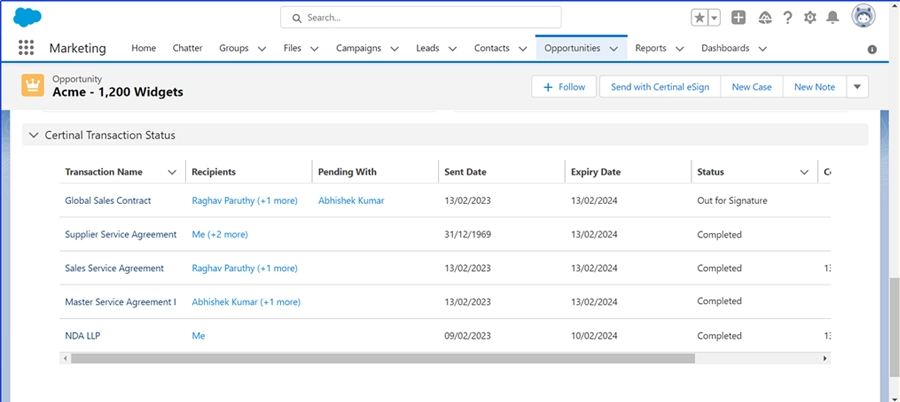
Task: Expand the Campaigns tab dropdown chevron
Action: pyautogui.click(x=394, y=49)
